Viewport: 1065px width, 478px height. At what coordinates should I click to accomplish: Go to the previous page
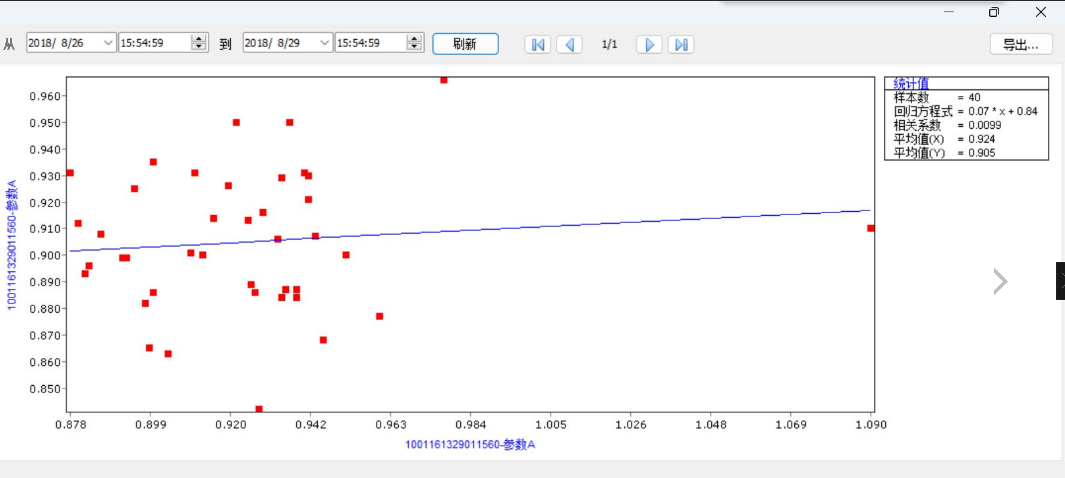click(x=569, y=44)
